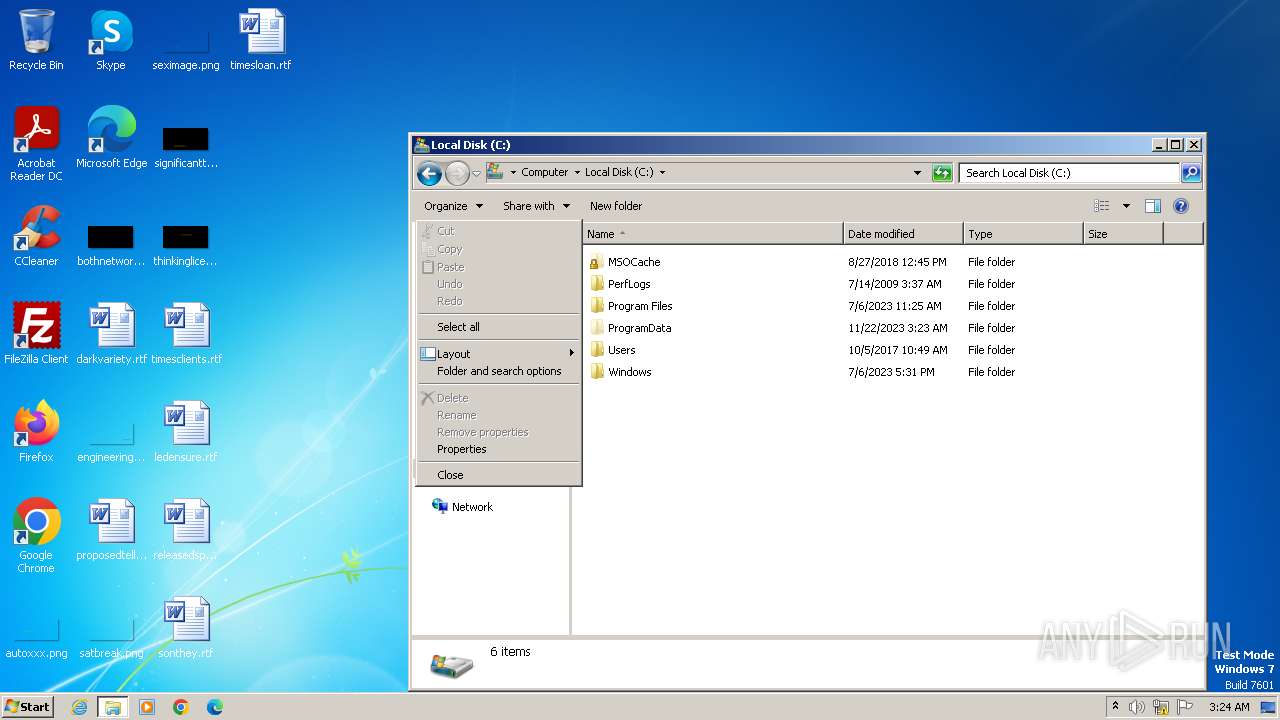Select sonthey.rtf on the desktop
Image resolution: width=1280 pixels, height=720 pixels.
pos(186,628)
